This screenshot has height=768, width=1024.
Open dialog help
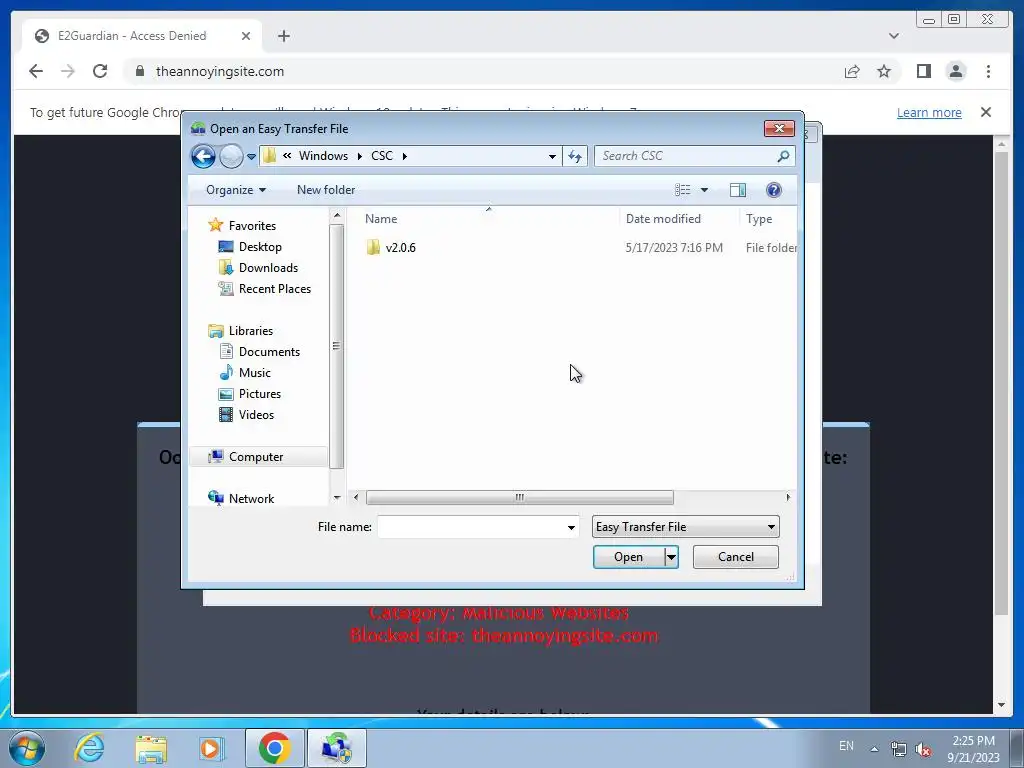point(774,190)
